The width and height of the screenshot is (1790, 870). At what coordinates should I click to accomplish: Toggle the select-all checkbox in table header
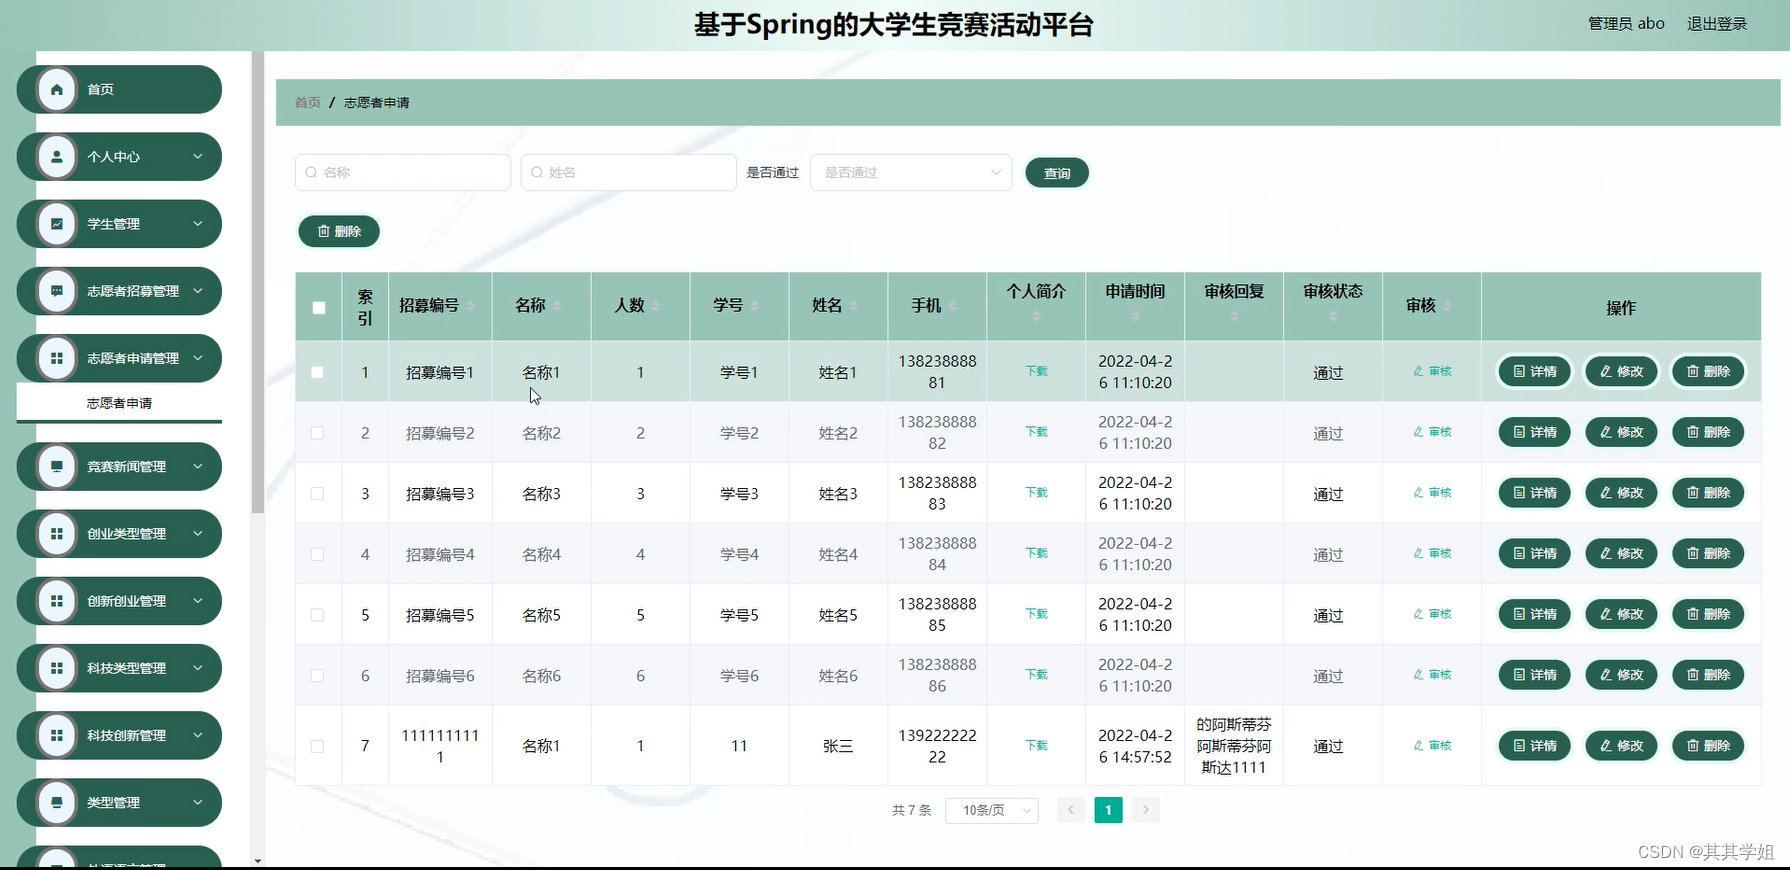point(319,308)
